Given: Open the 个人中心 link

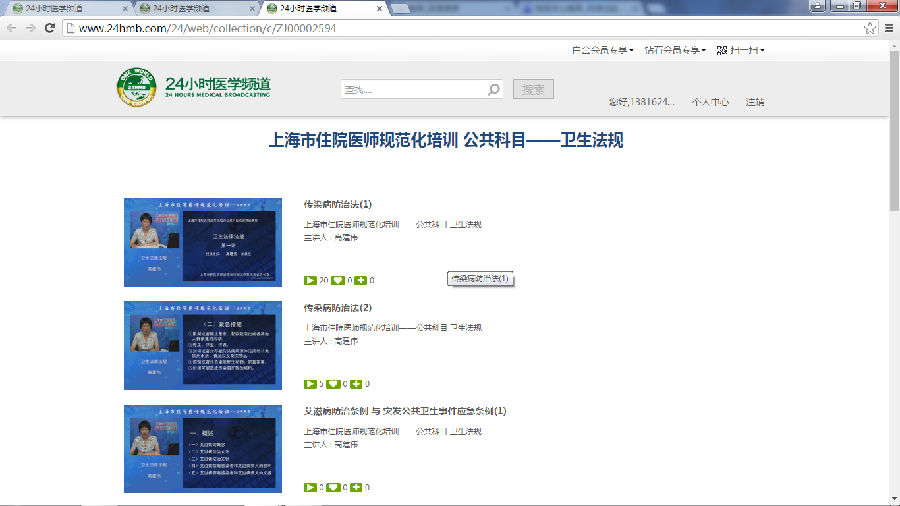Looking at the screenshot, I should [x=710, y=102].
